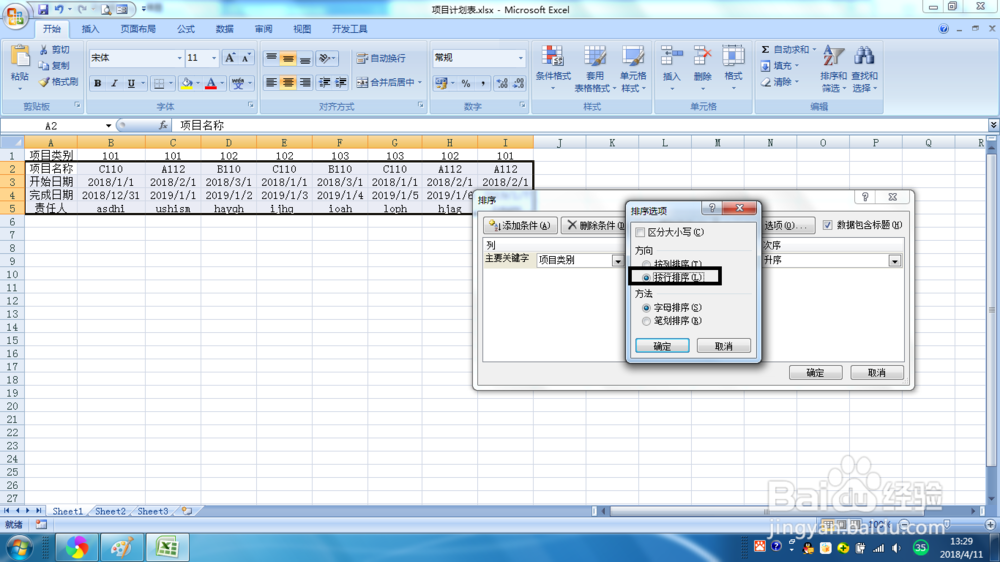Click the Add Condition (添加条件) button
Image resolution: width=1000 pixels, height=562 pixels.
click(x=520, y=225)
